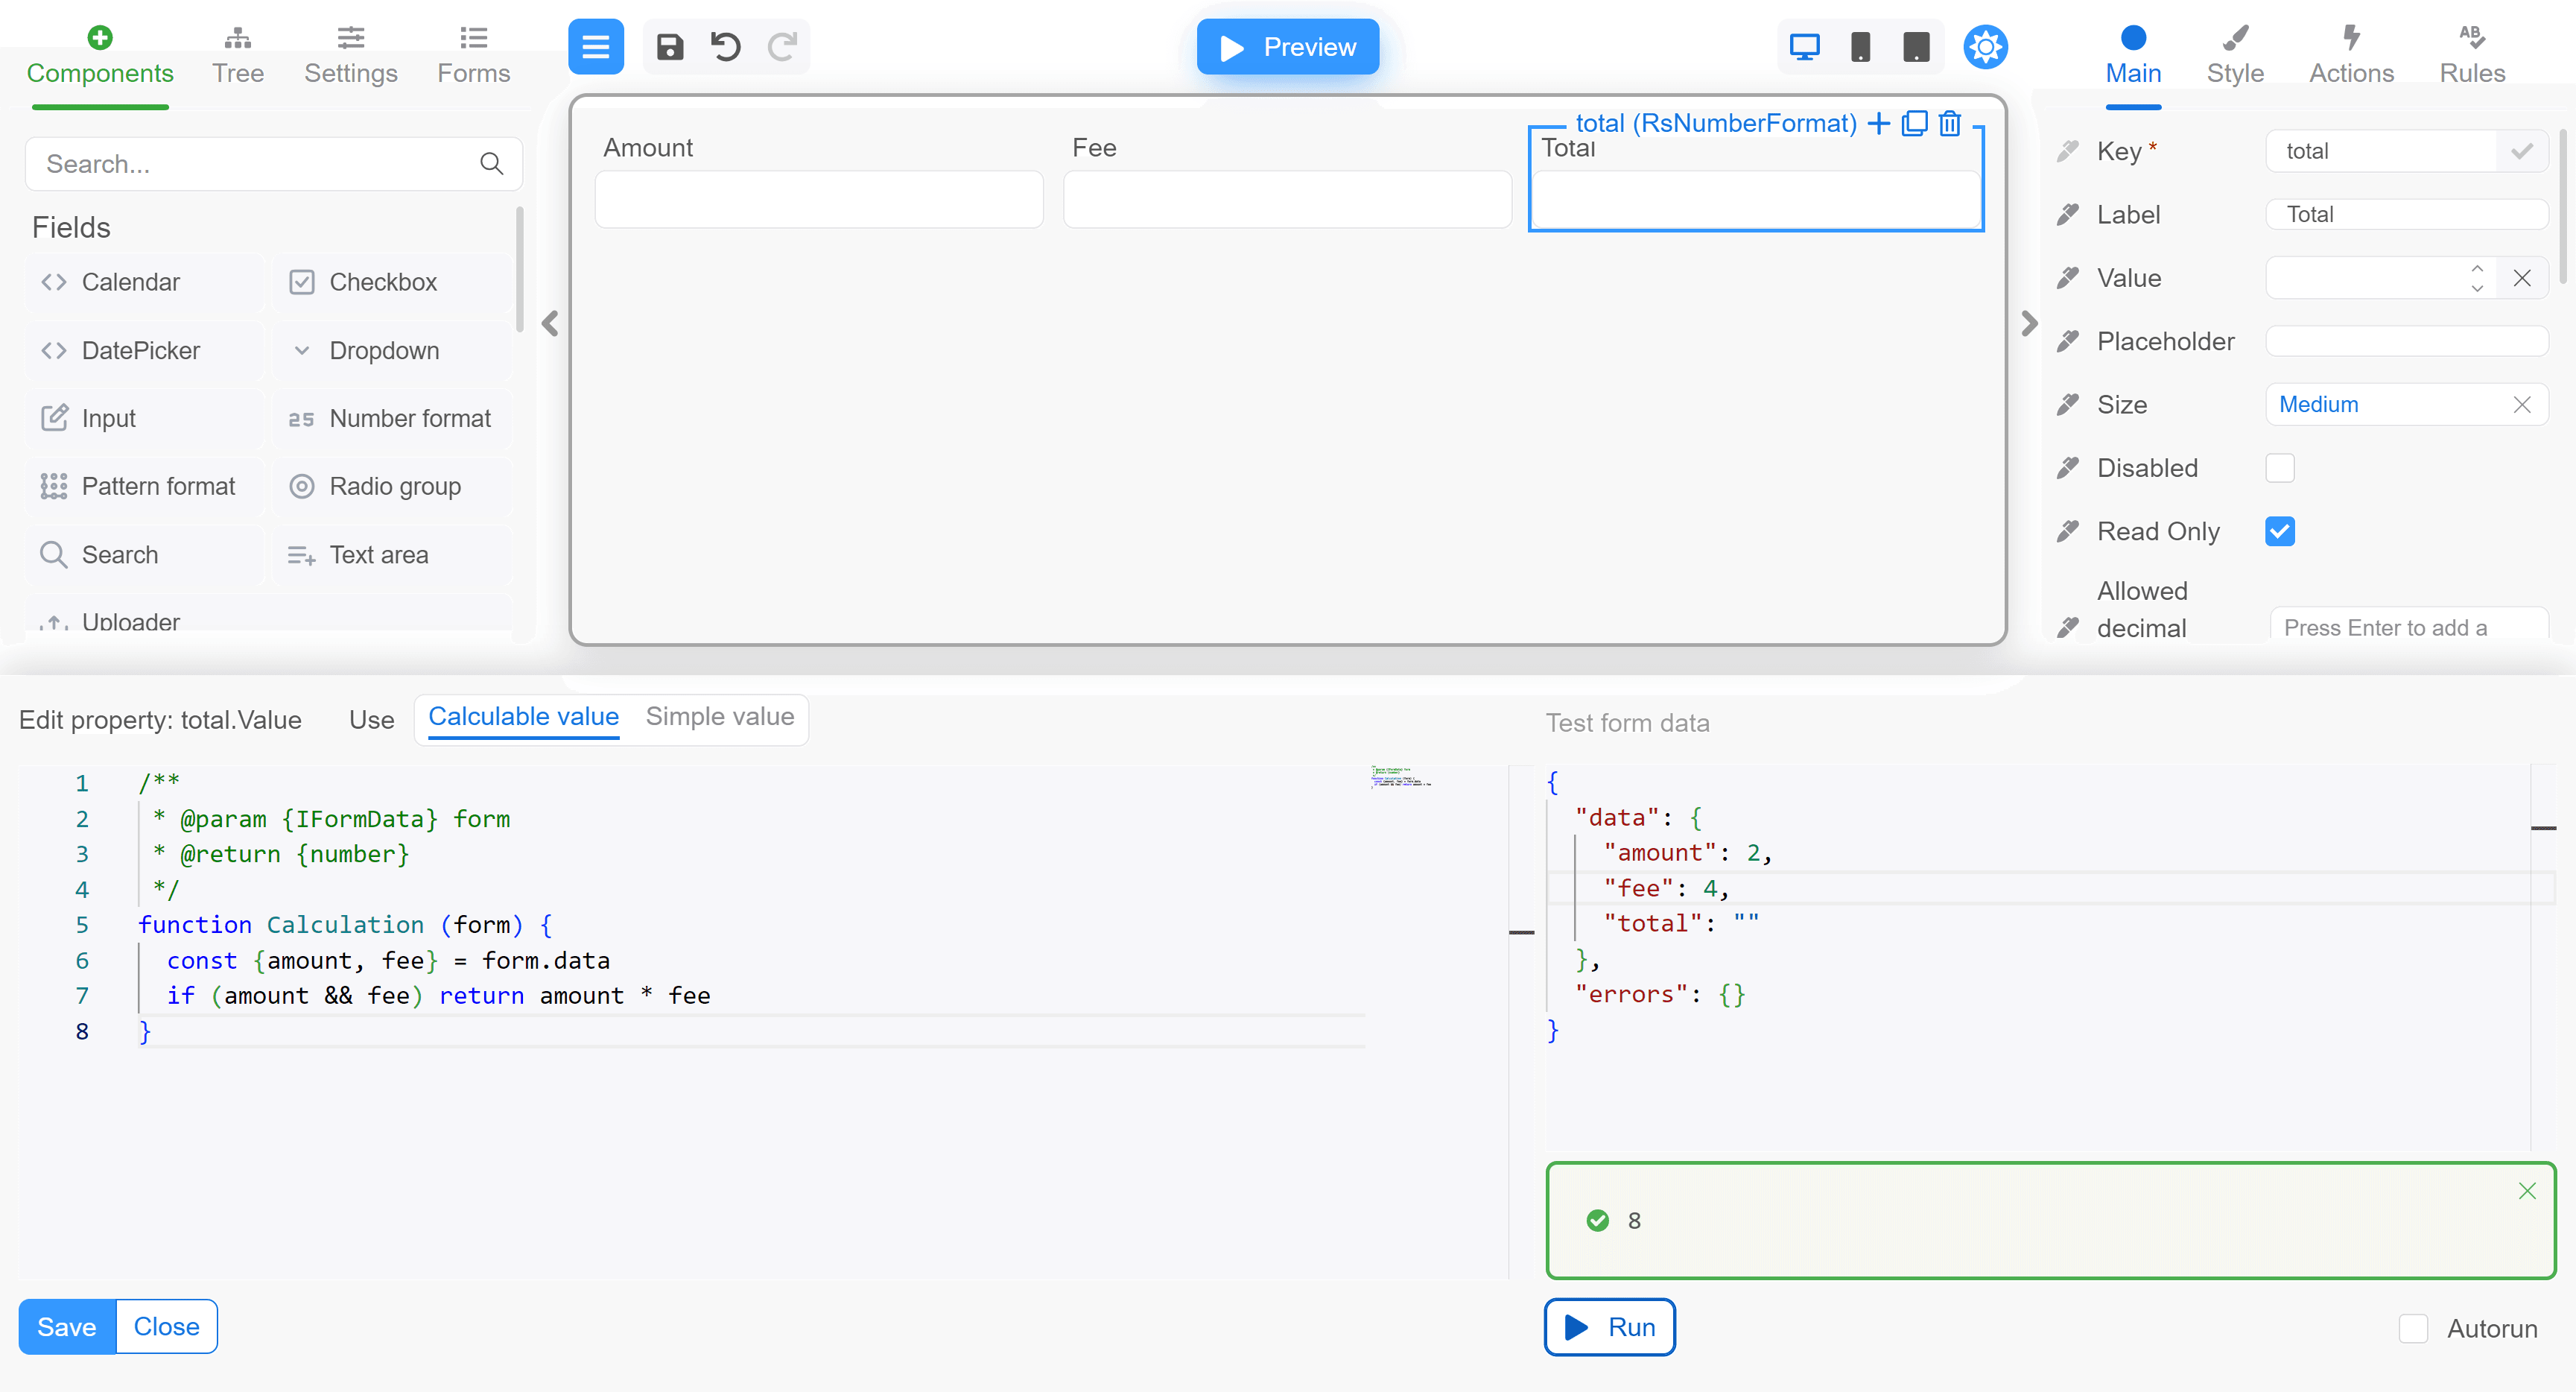Toggle the theme sun icon

click(1985, 47)
